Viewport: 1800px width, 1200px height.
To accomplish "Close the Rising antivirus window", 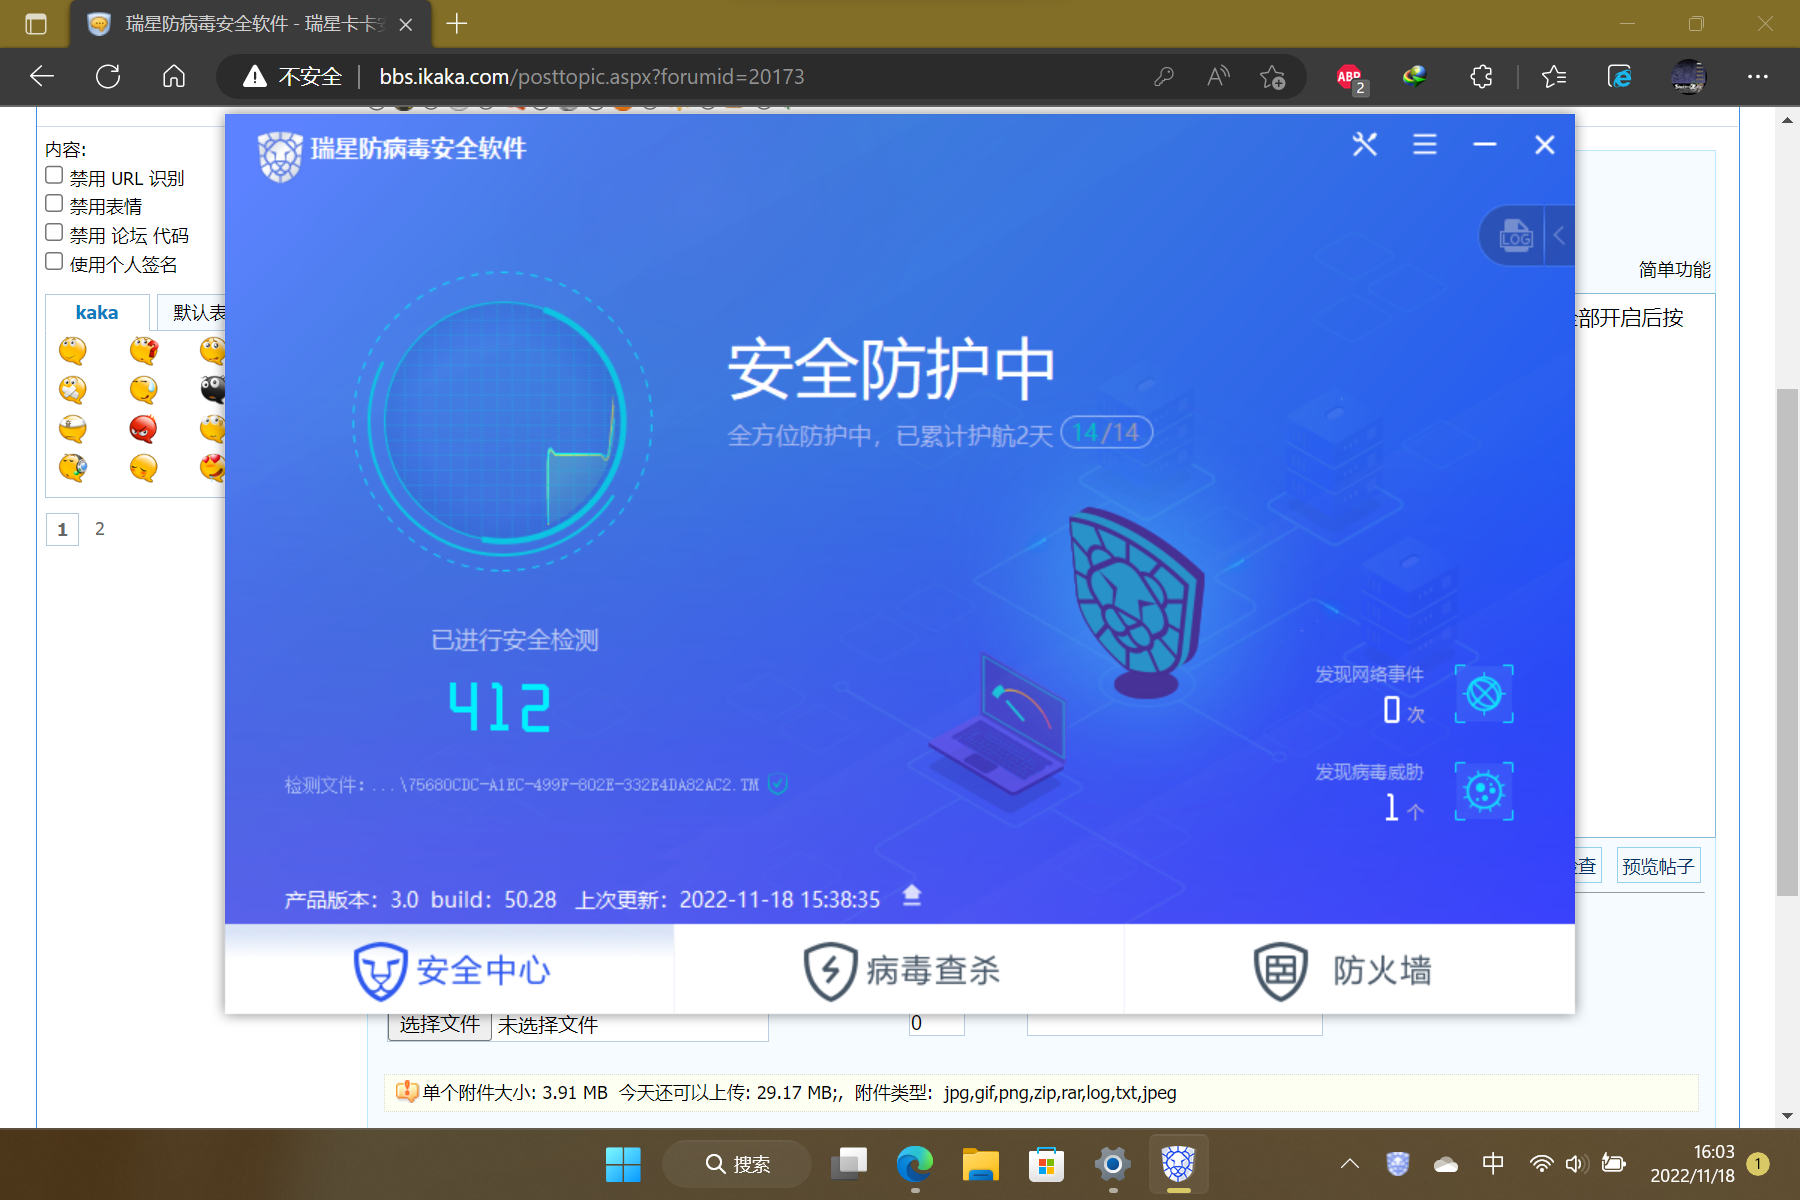I will [1545, 145].
